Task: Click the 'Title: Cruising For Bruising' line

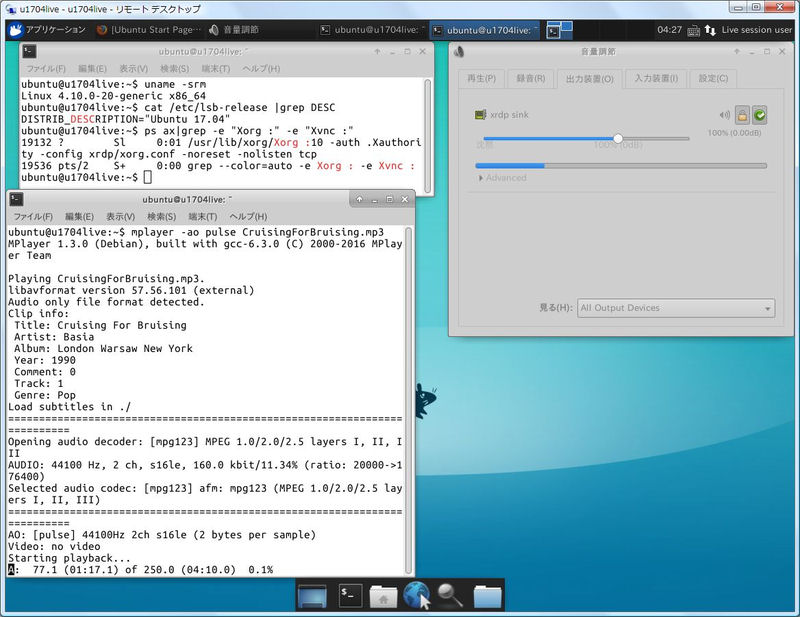Action: click(101, 325)
